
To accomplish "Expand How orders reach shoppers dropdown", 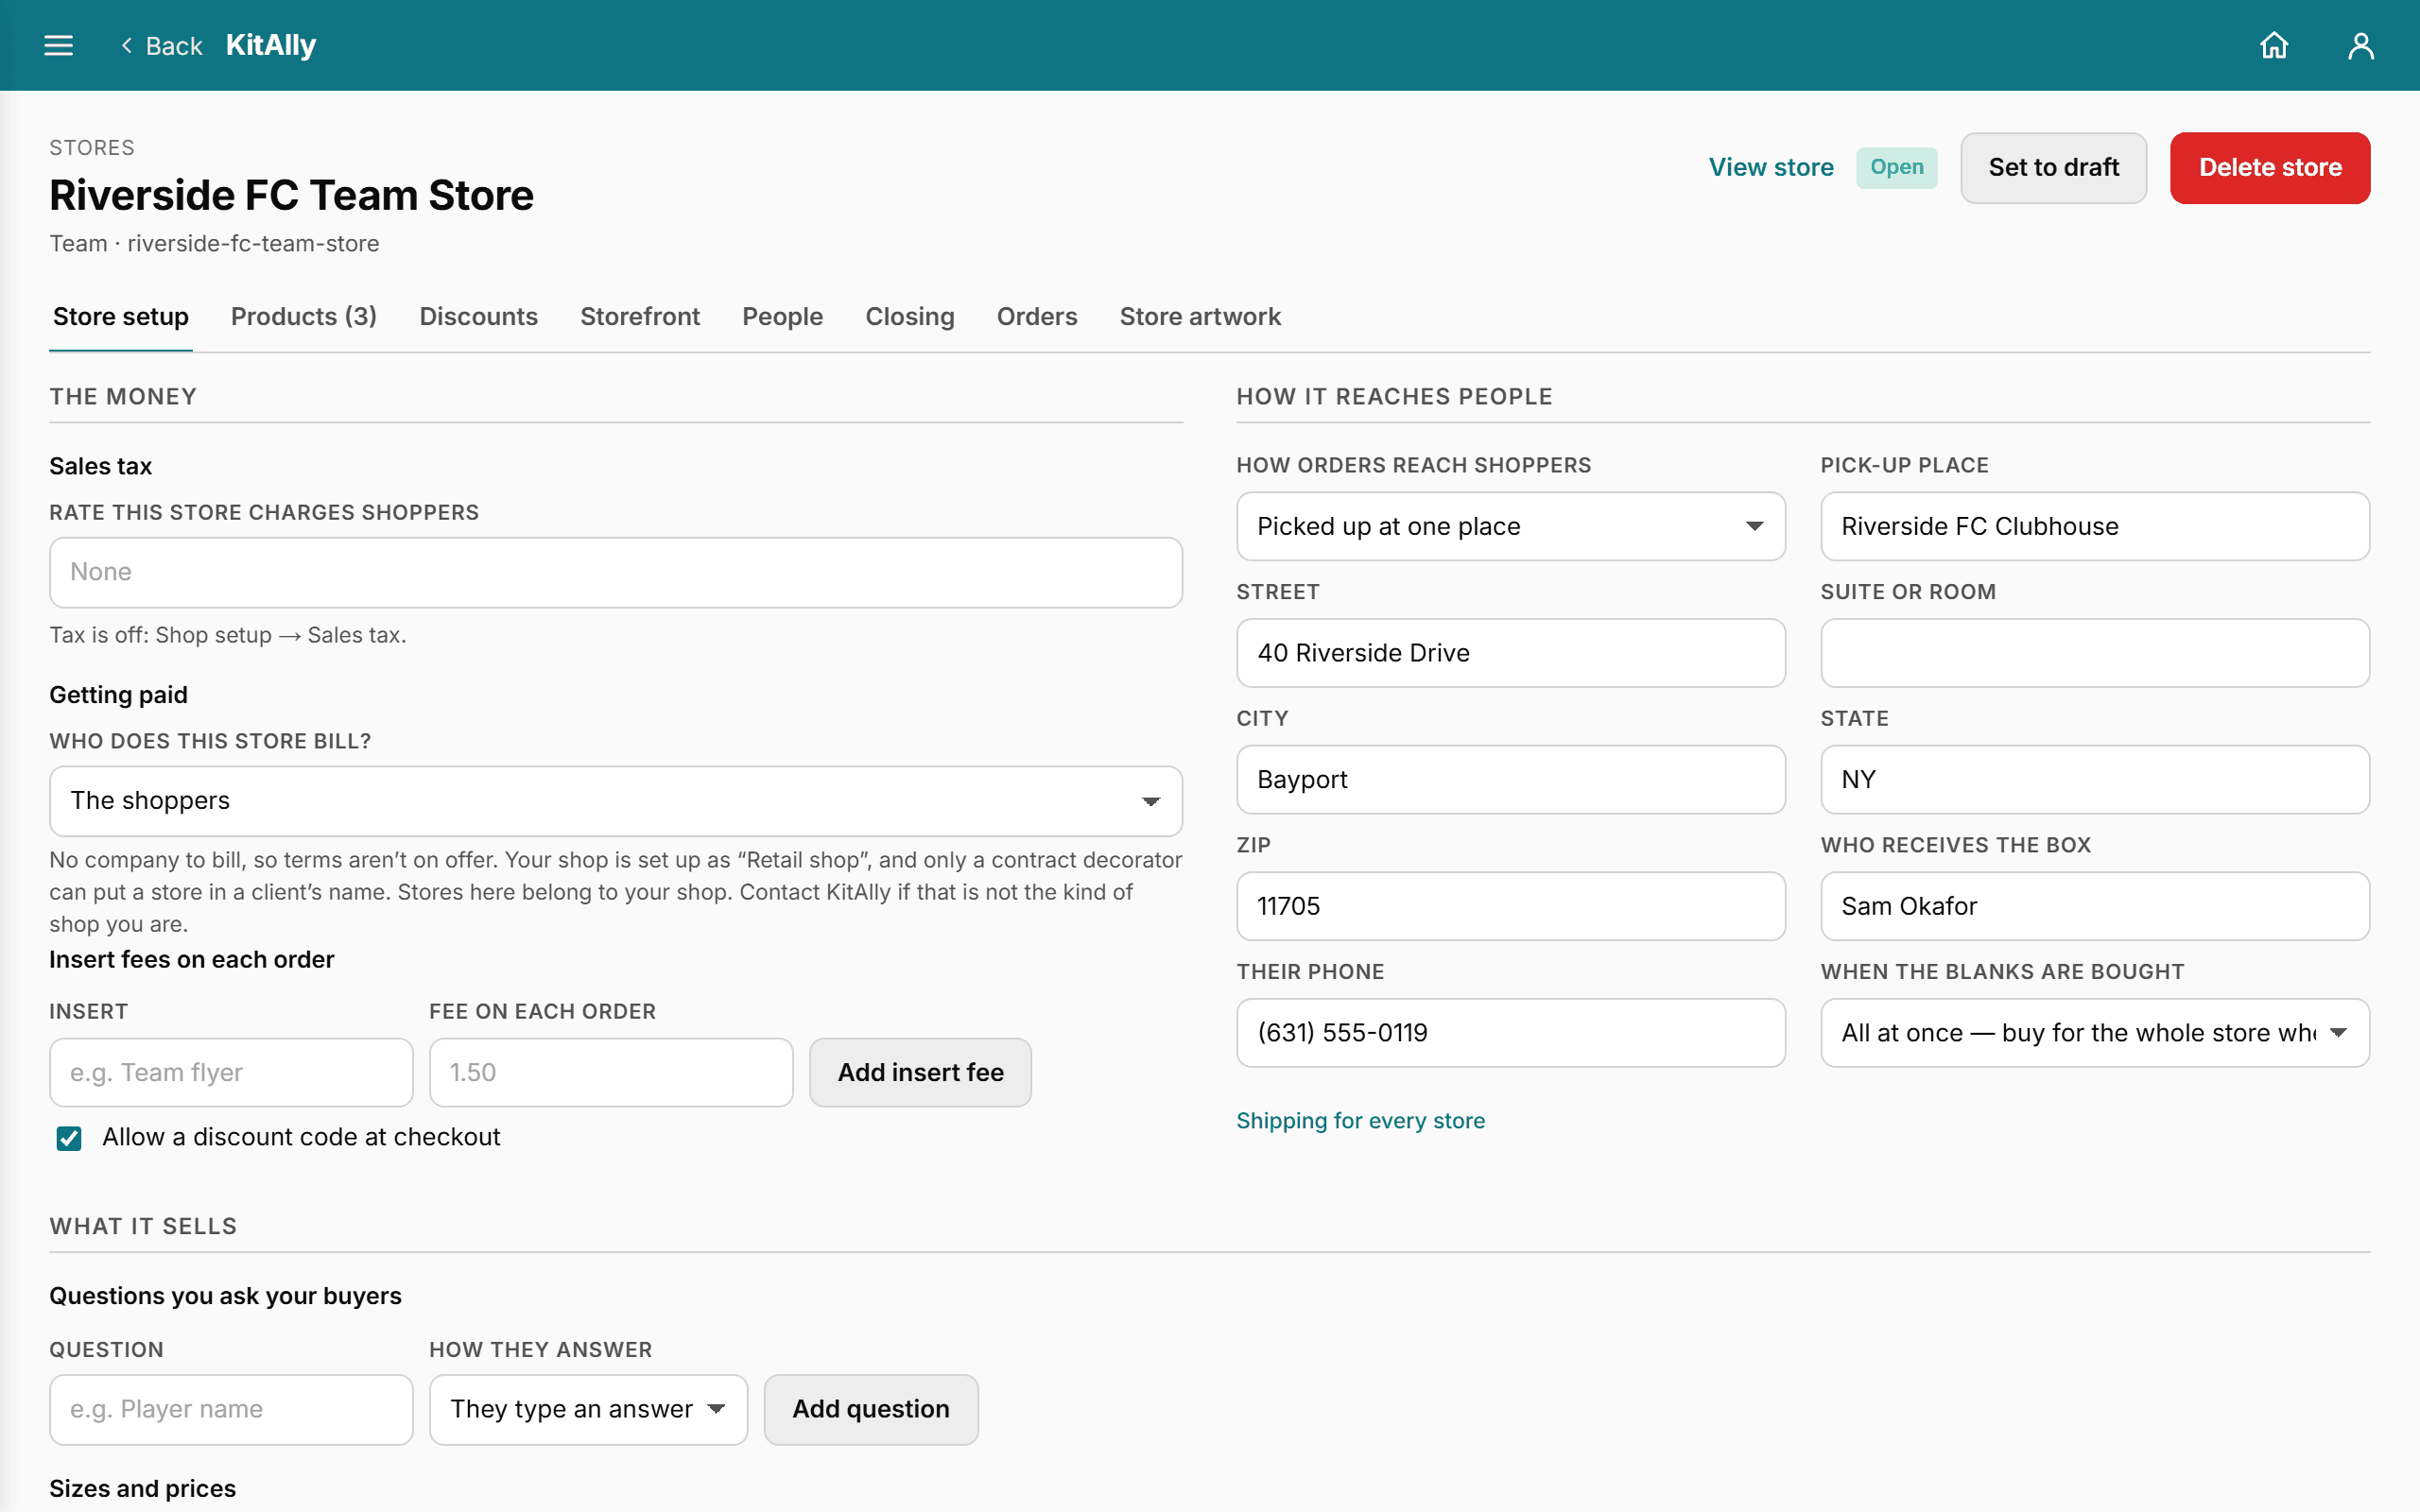I will 1510,526.
